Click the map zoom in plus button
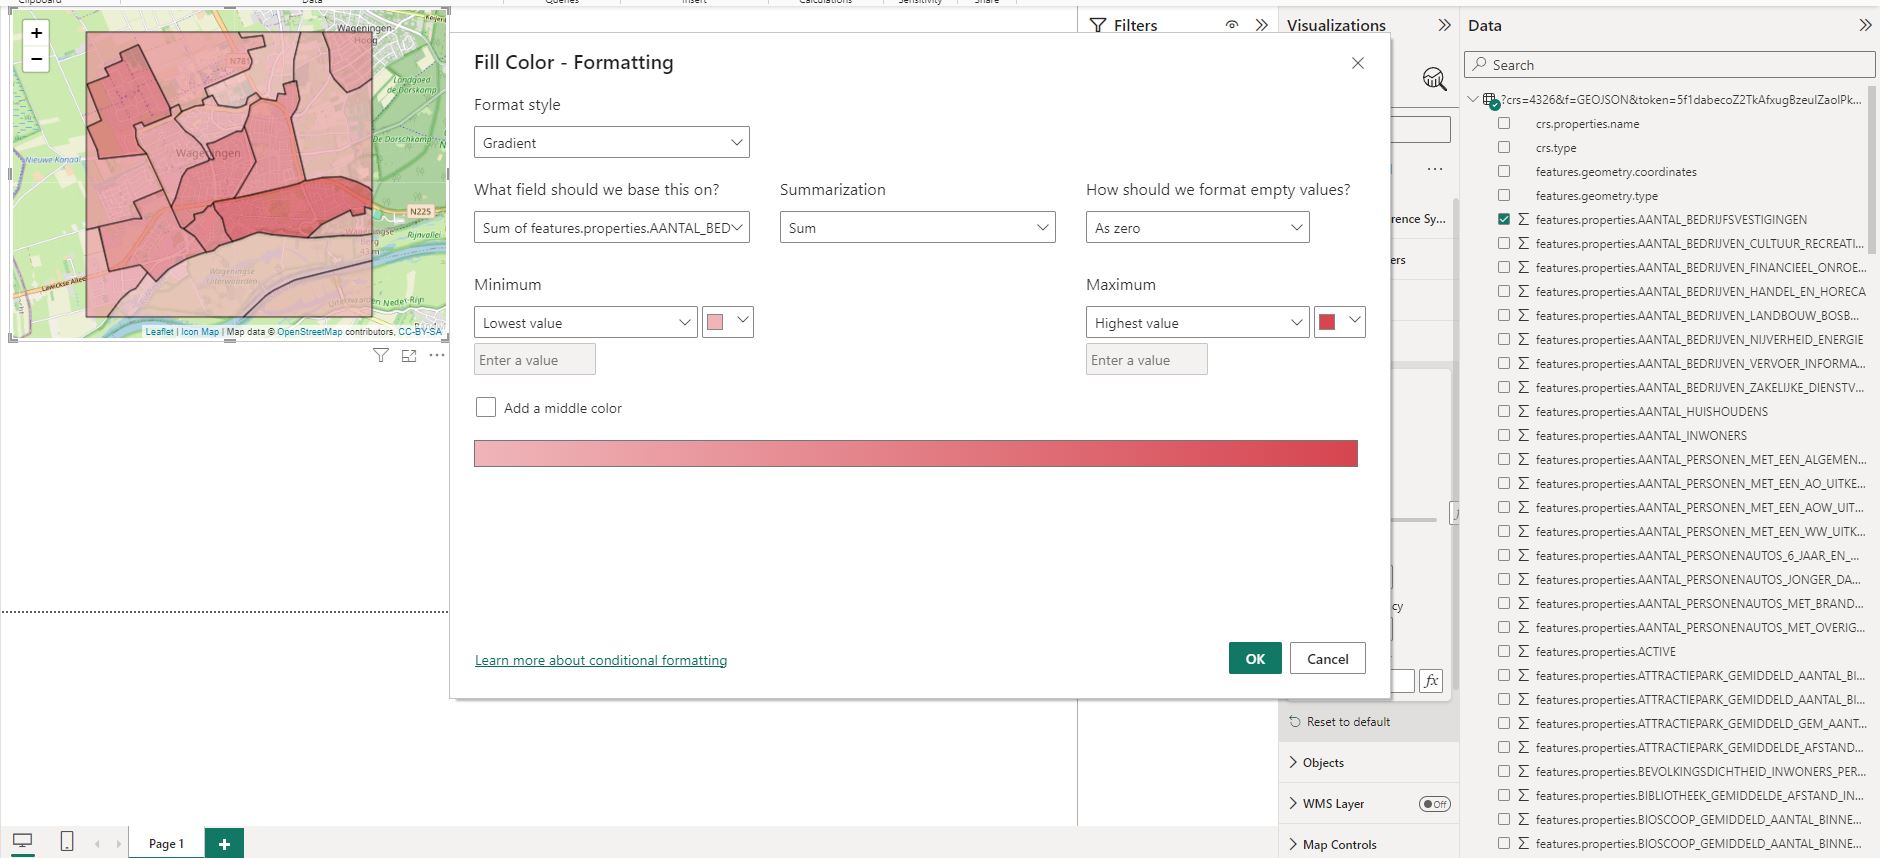Viewport: 1880px width, 858px height. click(x=37, y=33)
